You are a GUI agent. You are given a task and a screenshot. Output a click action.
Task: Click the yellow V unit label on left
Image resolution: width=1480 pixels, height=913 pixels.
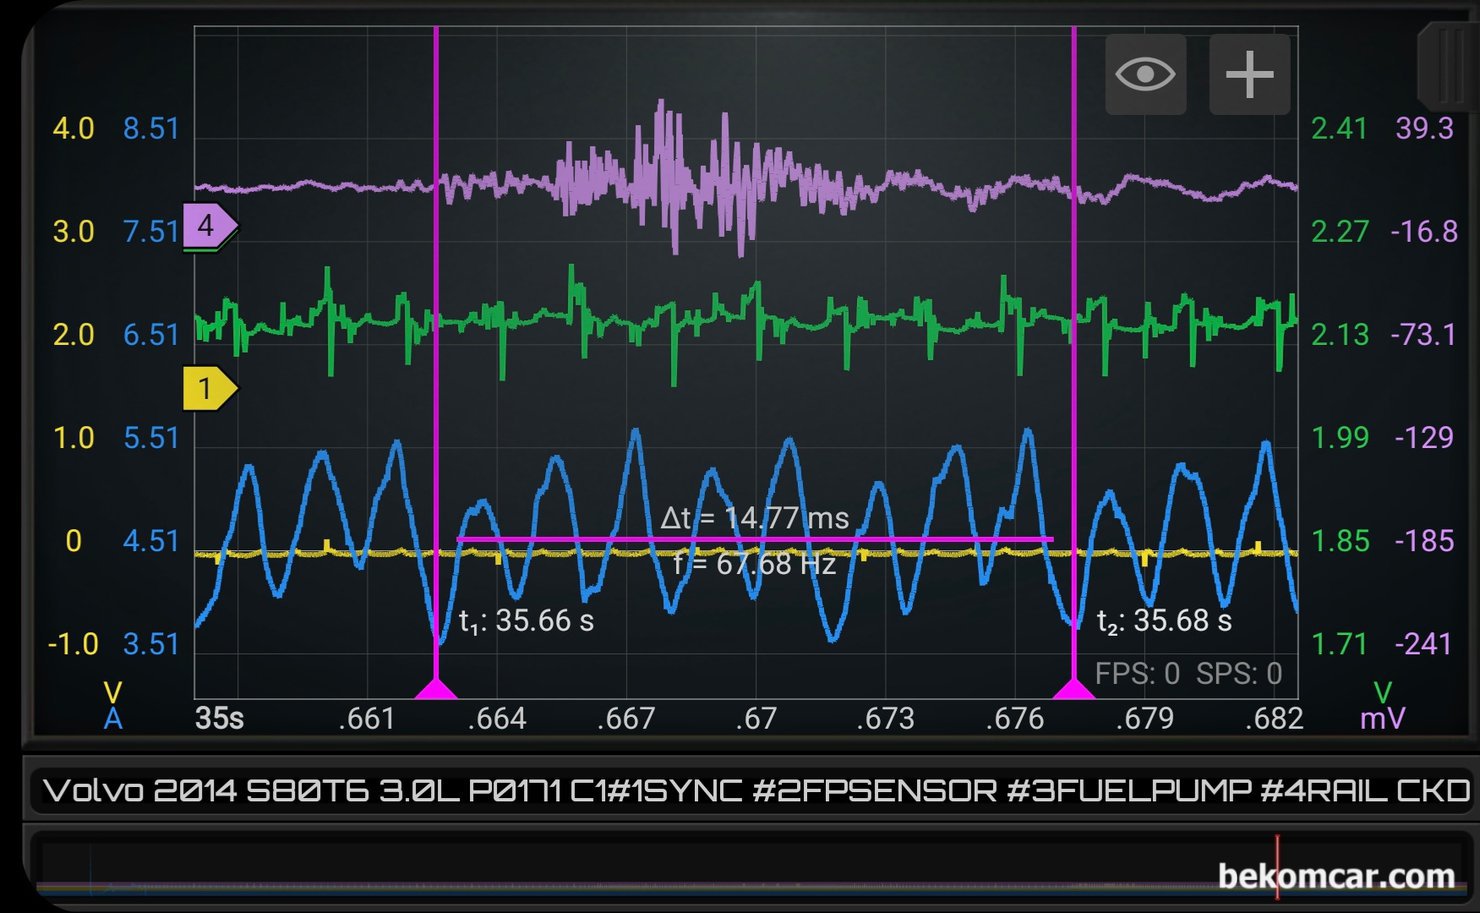(x=113, y=692)
